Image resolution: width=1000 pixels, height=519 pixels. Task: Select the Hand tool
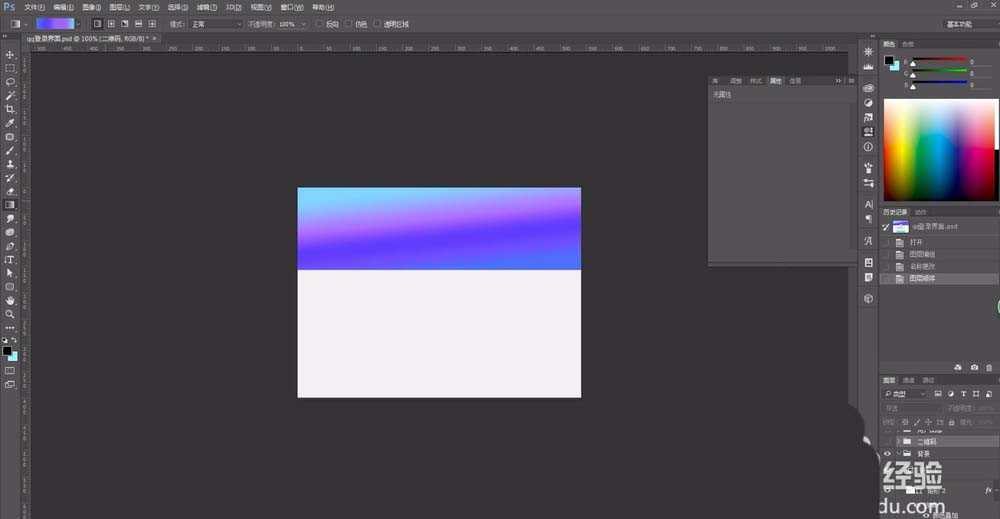click(x=10, y=300)
